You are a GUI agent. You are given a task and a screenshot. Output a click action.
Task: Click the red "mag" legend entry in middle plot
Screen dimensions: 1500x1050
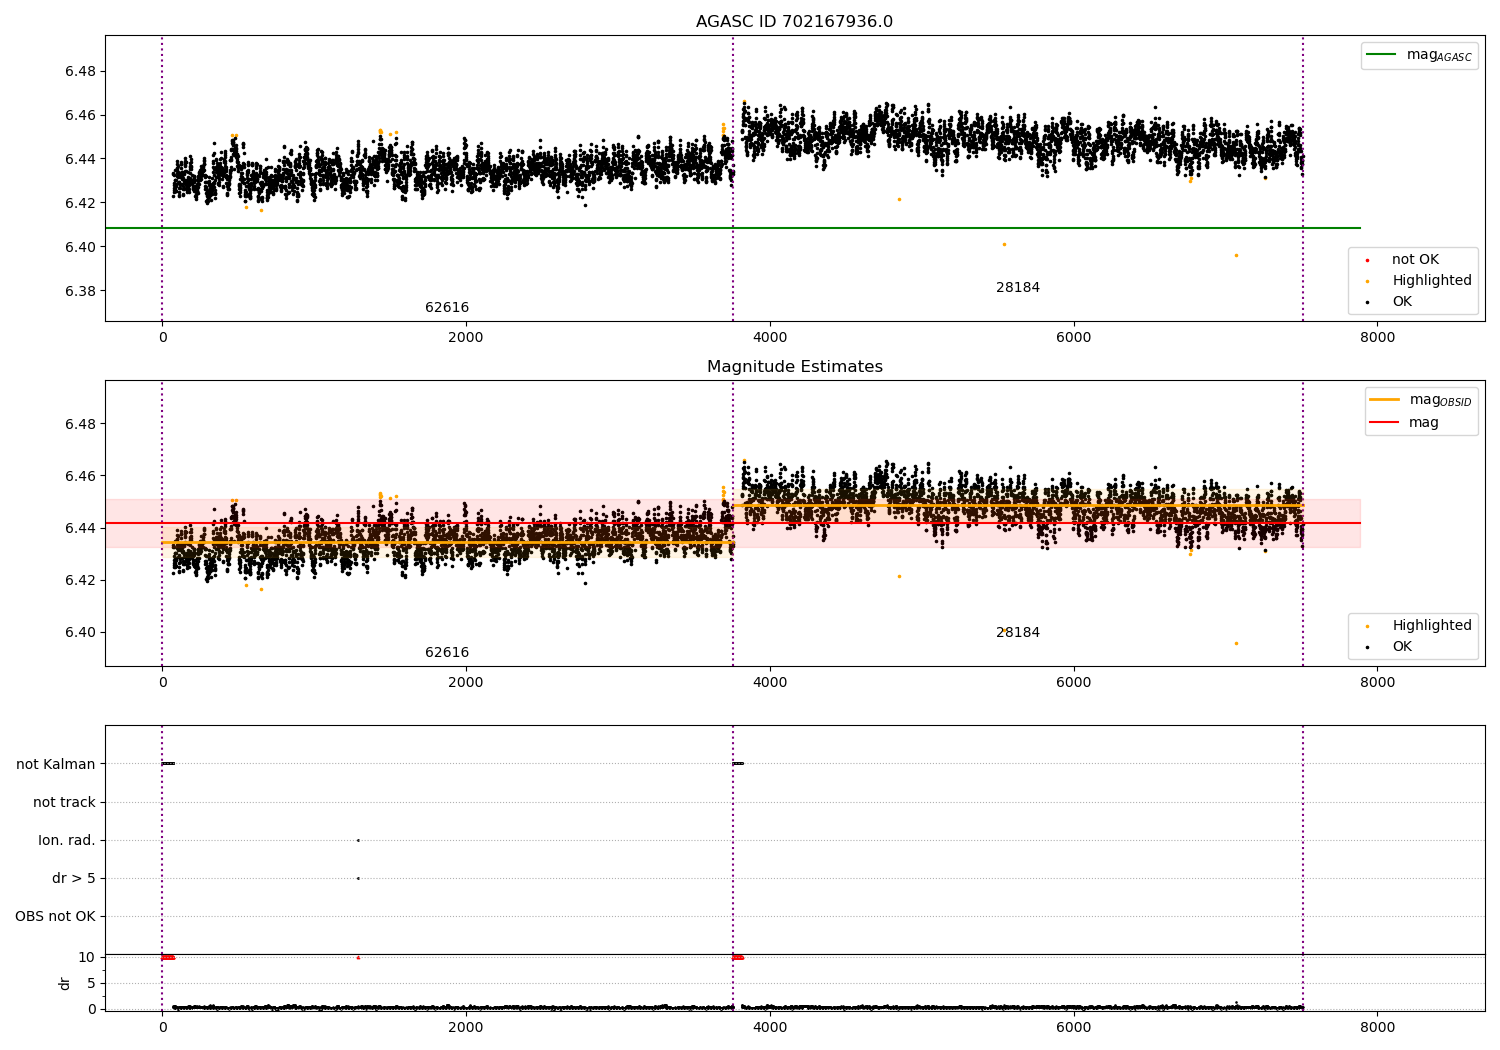point(1404,423)
